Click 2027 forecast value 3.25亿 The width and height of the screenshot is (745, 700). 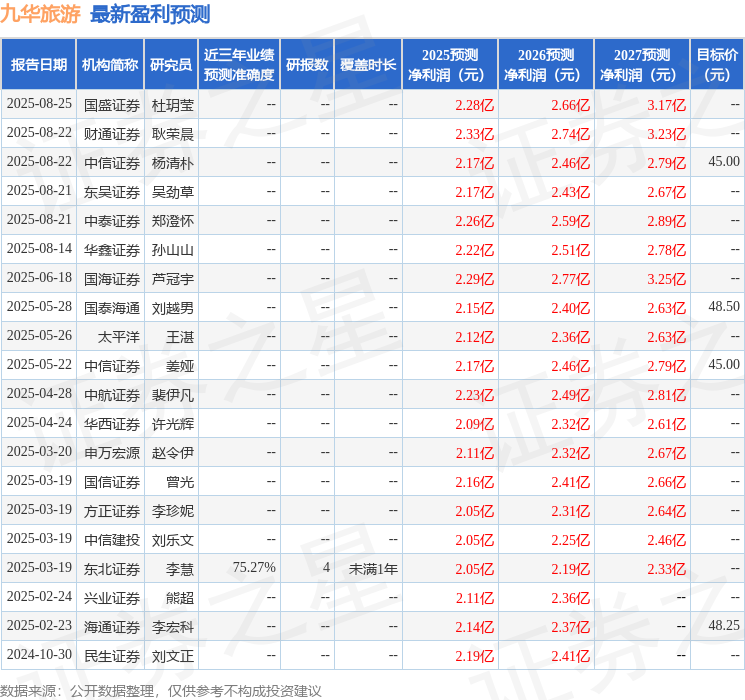(x=666, y=279)
